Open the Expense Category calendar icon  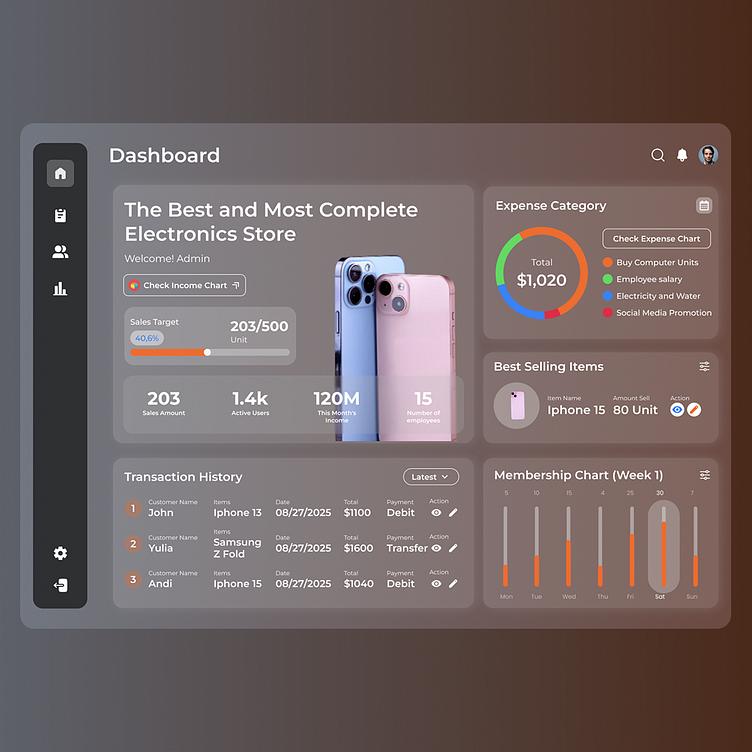(704, 206)
